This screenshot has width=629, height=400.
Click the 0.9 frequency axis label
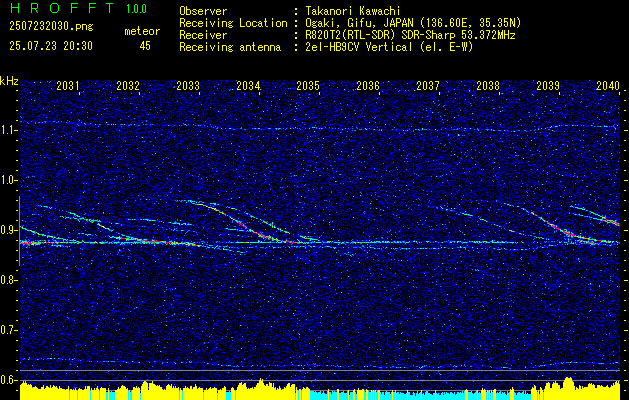click(x=8, y=230)
